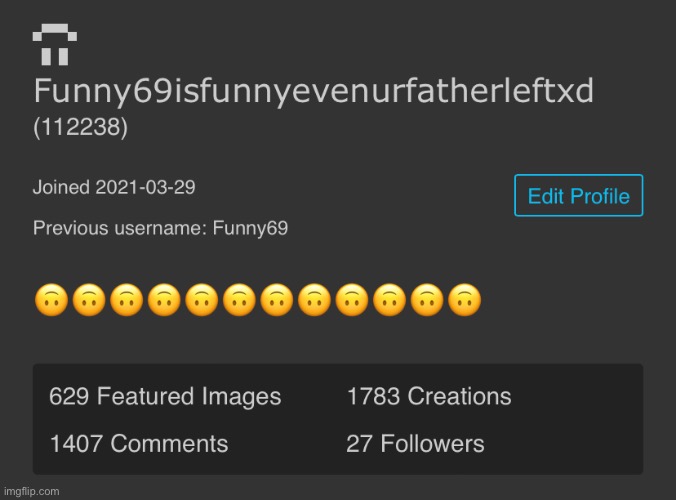This screenshot has width=676, height=500.
Task: Click the imgflip.com watermark
Action: (31, 491)
